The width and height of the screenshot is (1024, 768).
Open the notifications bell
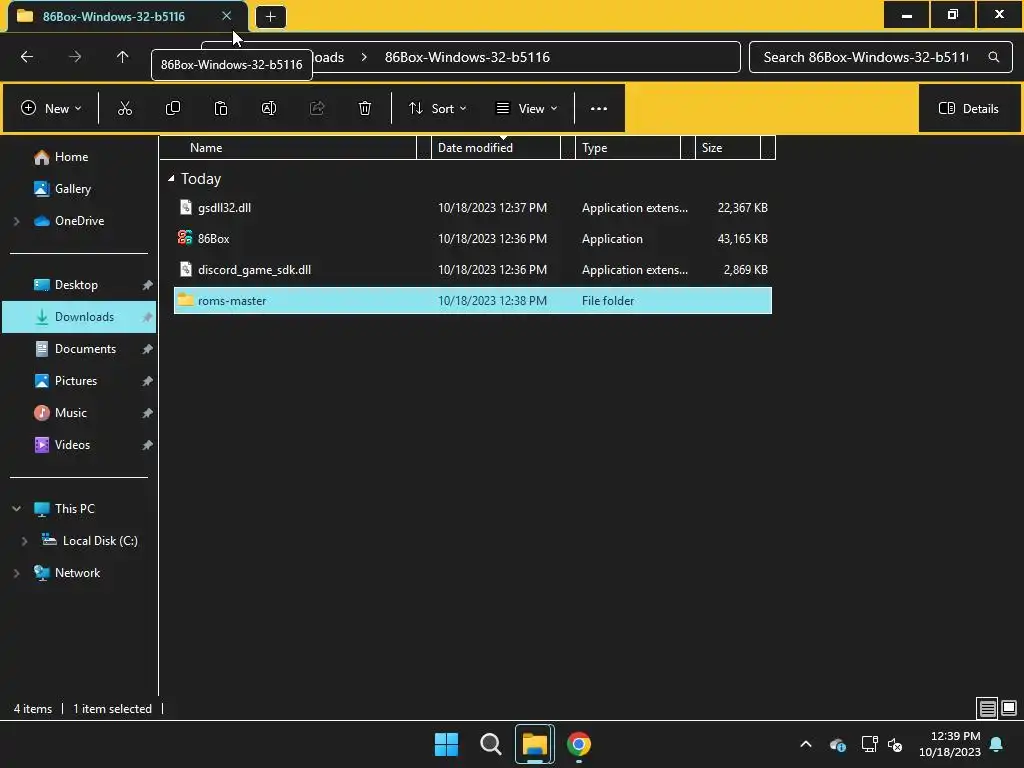pos(997,744)
